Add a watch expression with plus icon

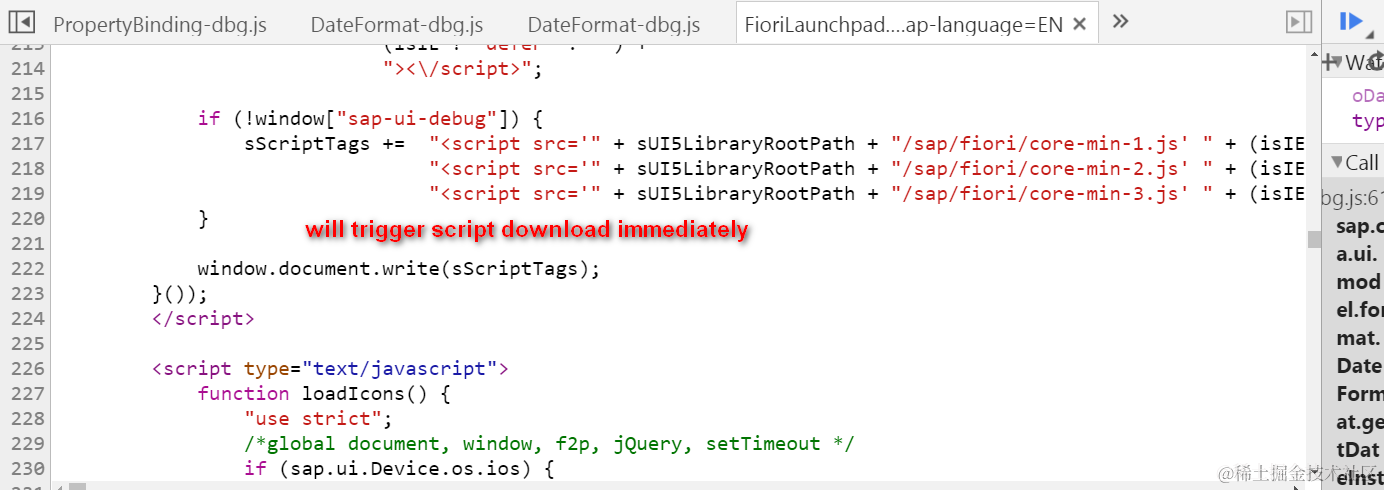point(1330,63)
